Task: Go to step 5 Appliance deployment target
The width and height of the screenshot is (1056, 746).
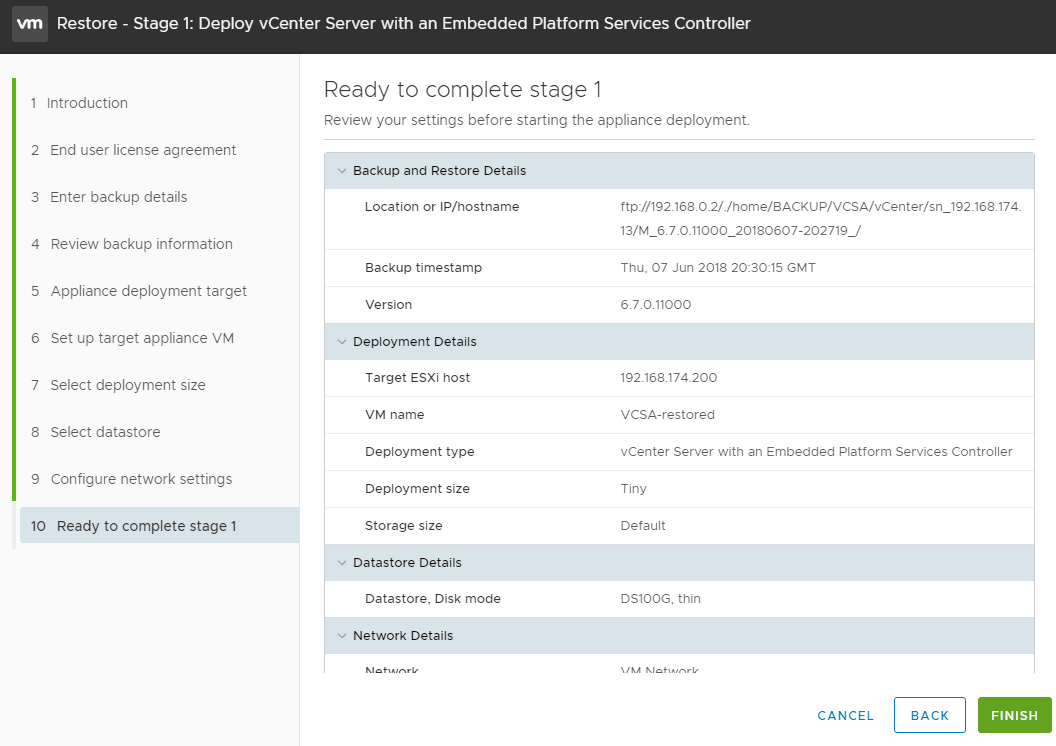Action: click(139, 292)
